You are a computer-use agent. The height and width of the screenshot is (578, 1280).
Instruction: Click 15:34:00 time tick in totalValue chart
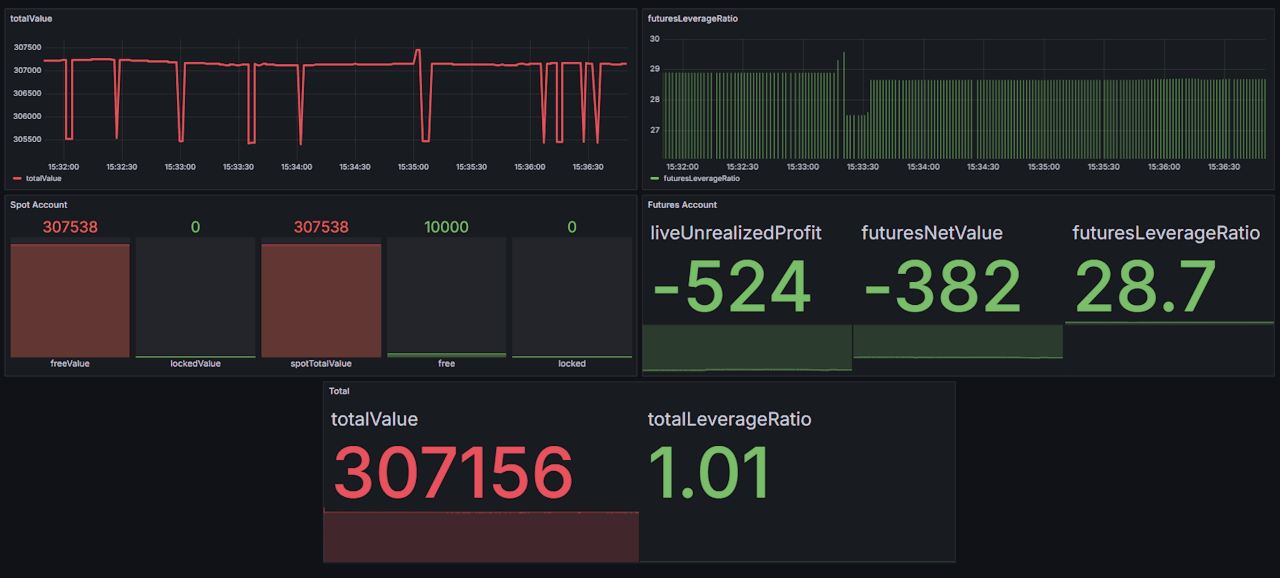point(296,167)
